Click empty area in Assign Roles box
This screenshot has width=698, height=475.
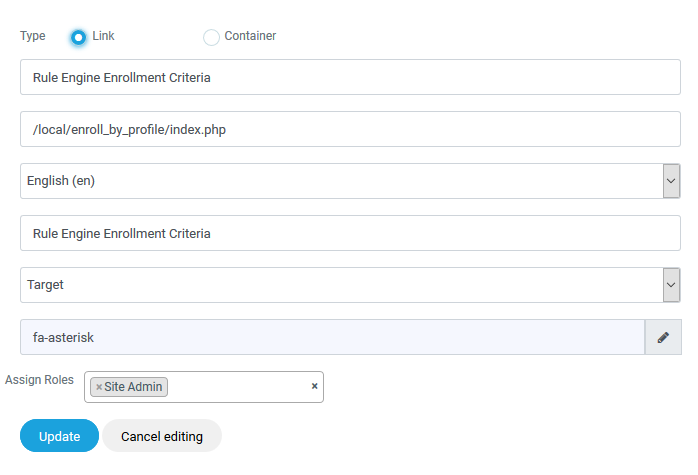coord(238,387)
